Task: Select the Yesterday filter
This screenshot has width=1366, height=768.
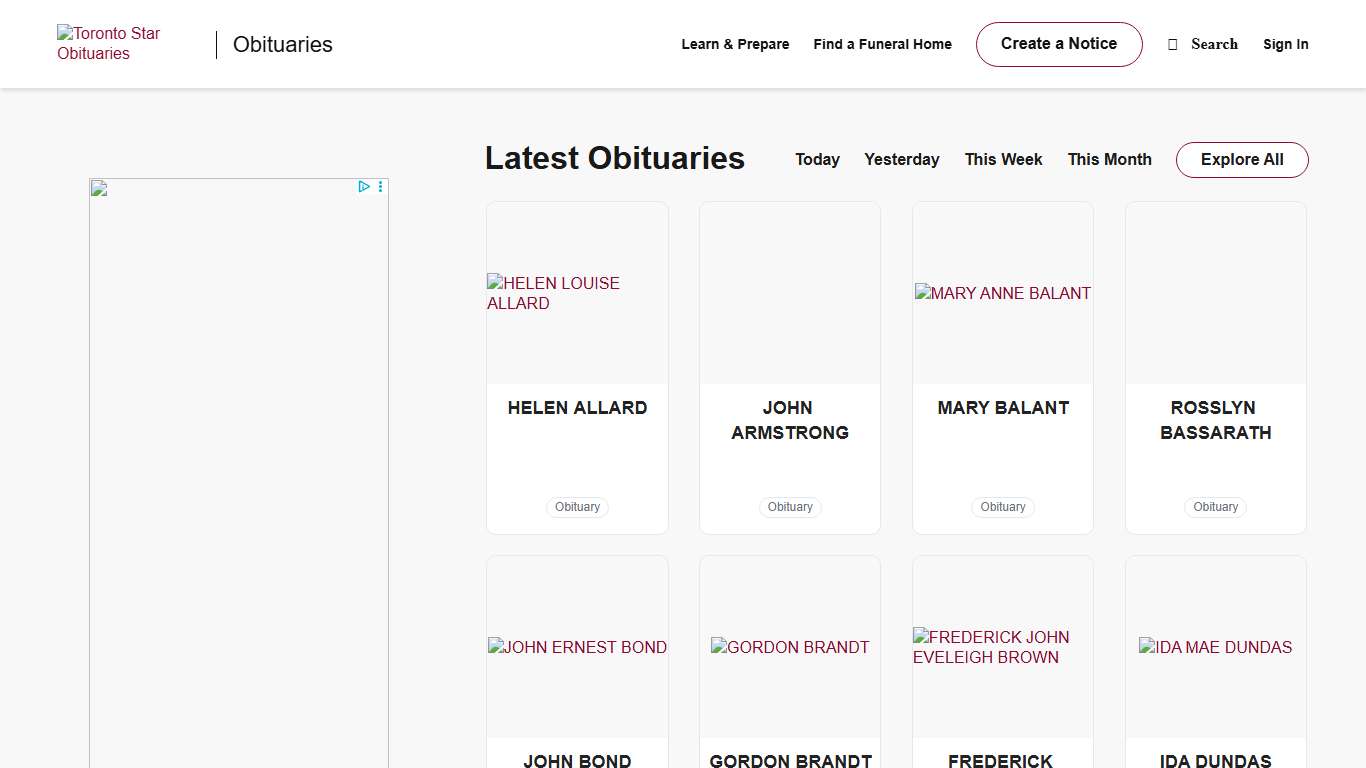Action: pos(901,160)
